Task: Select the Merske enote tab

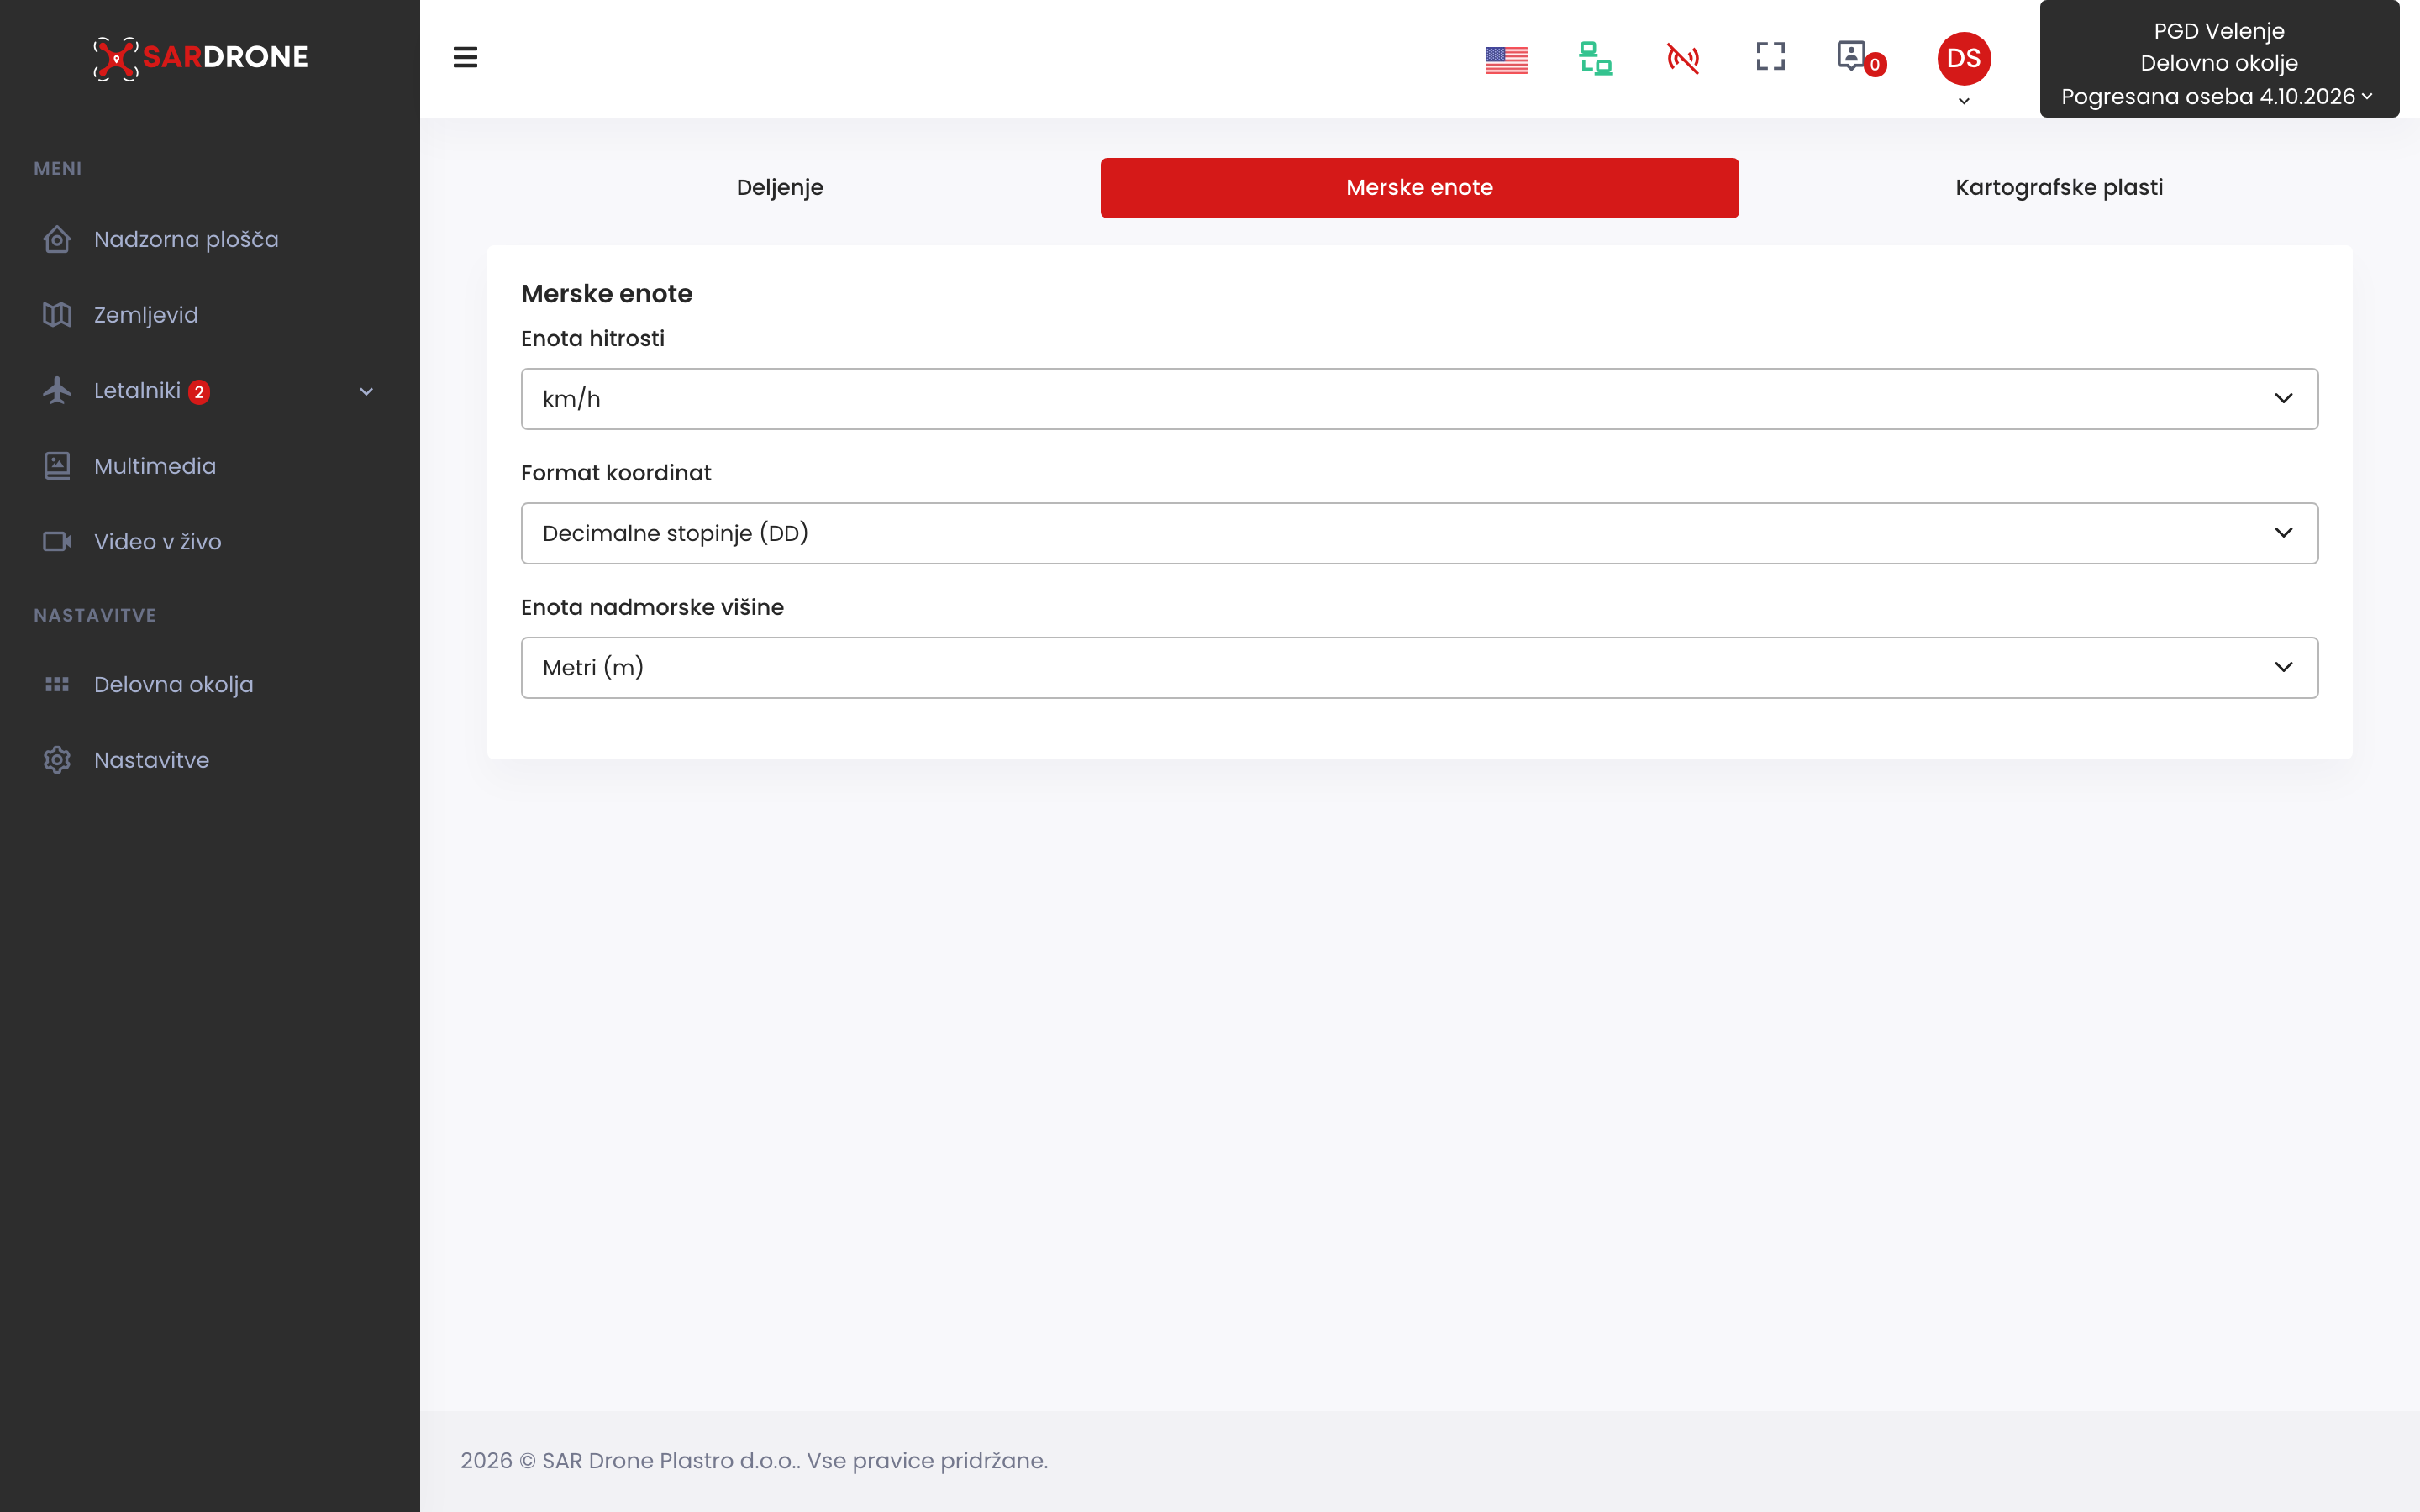Action: (1419, 188)
